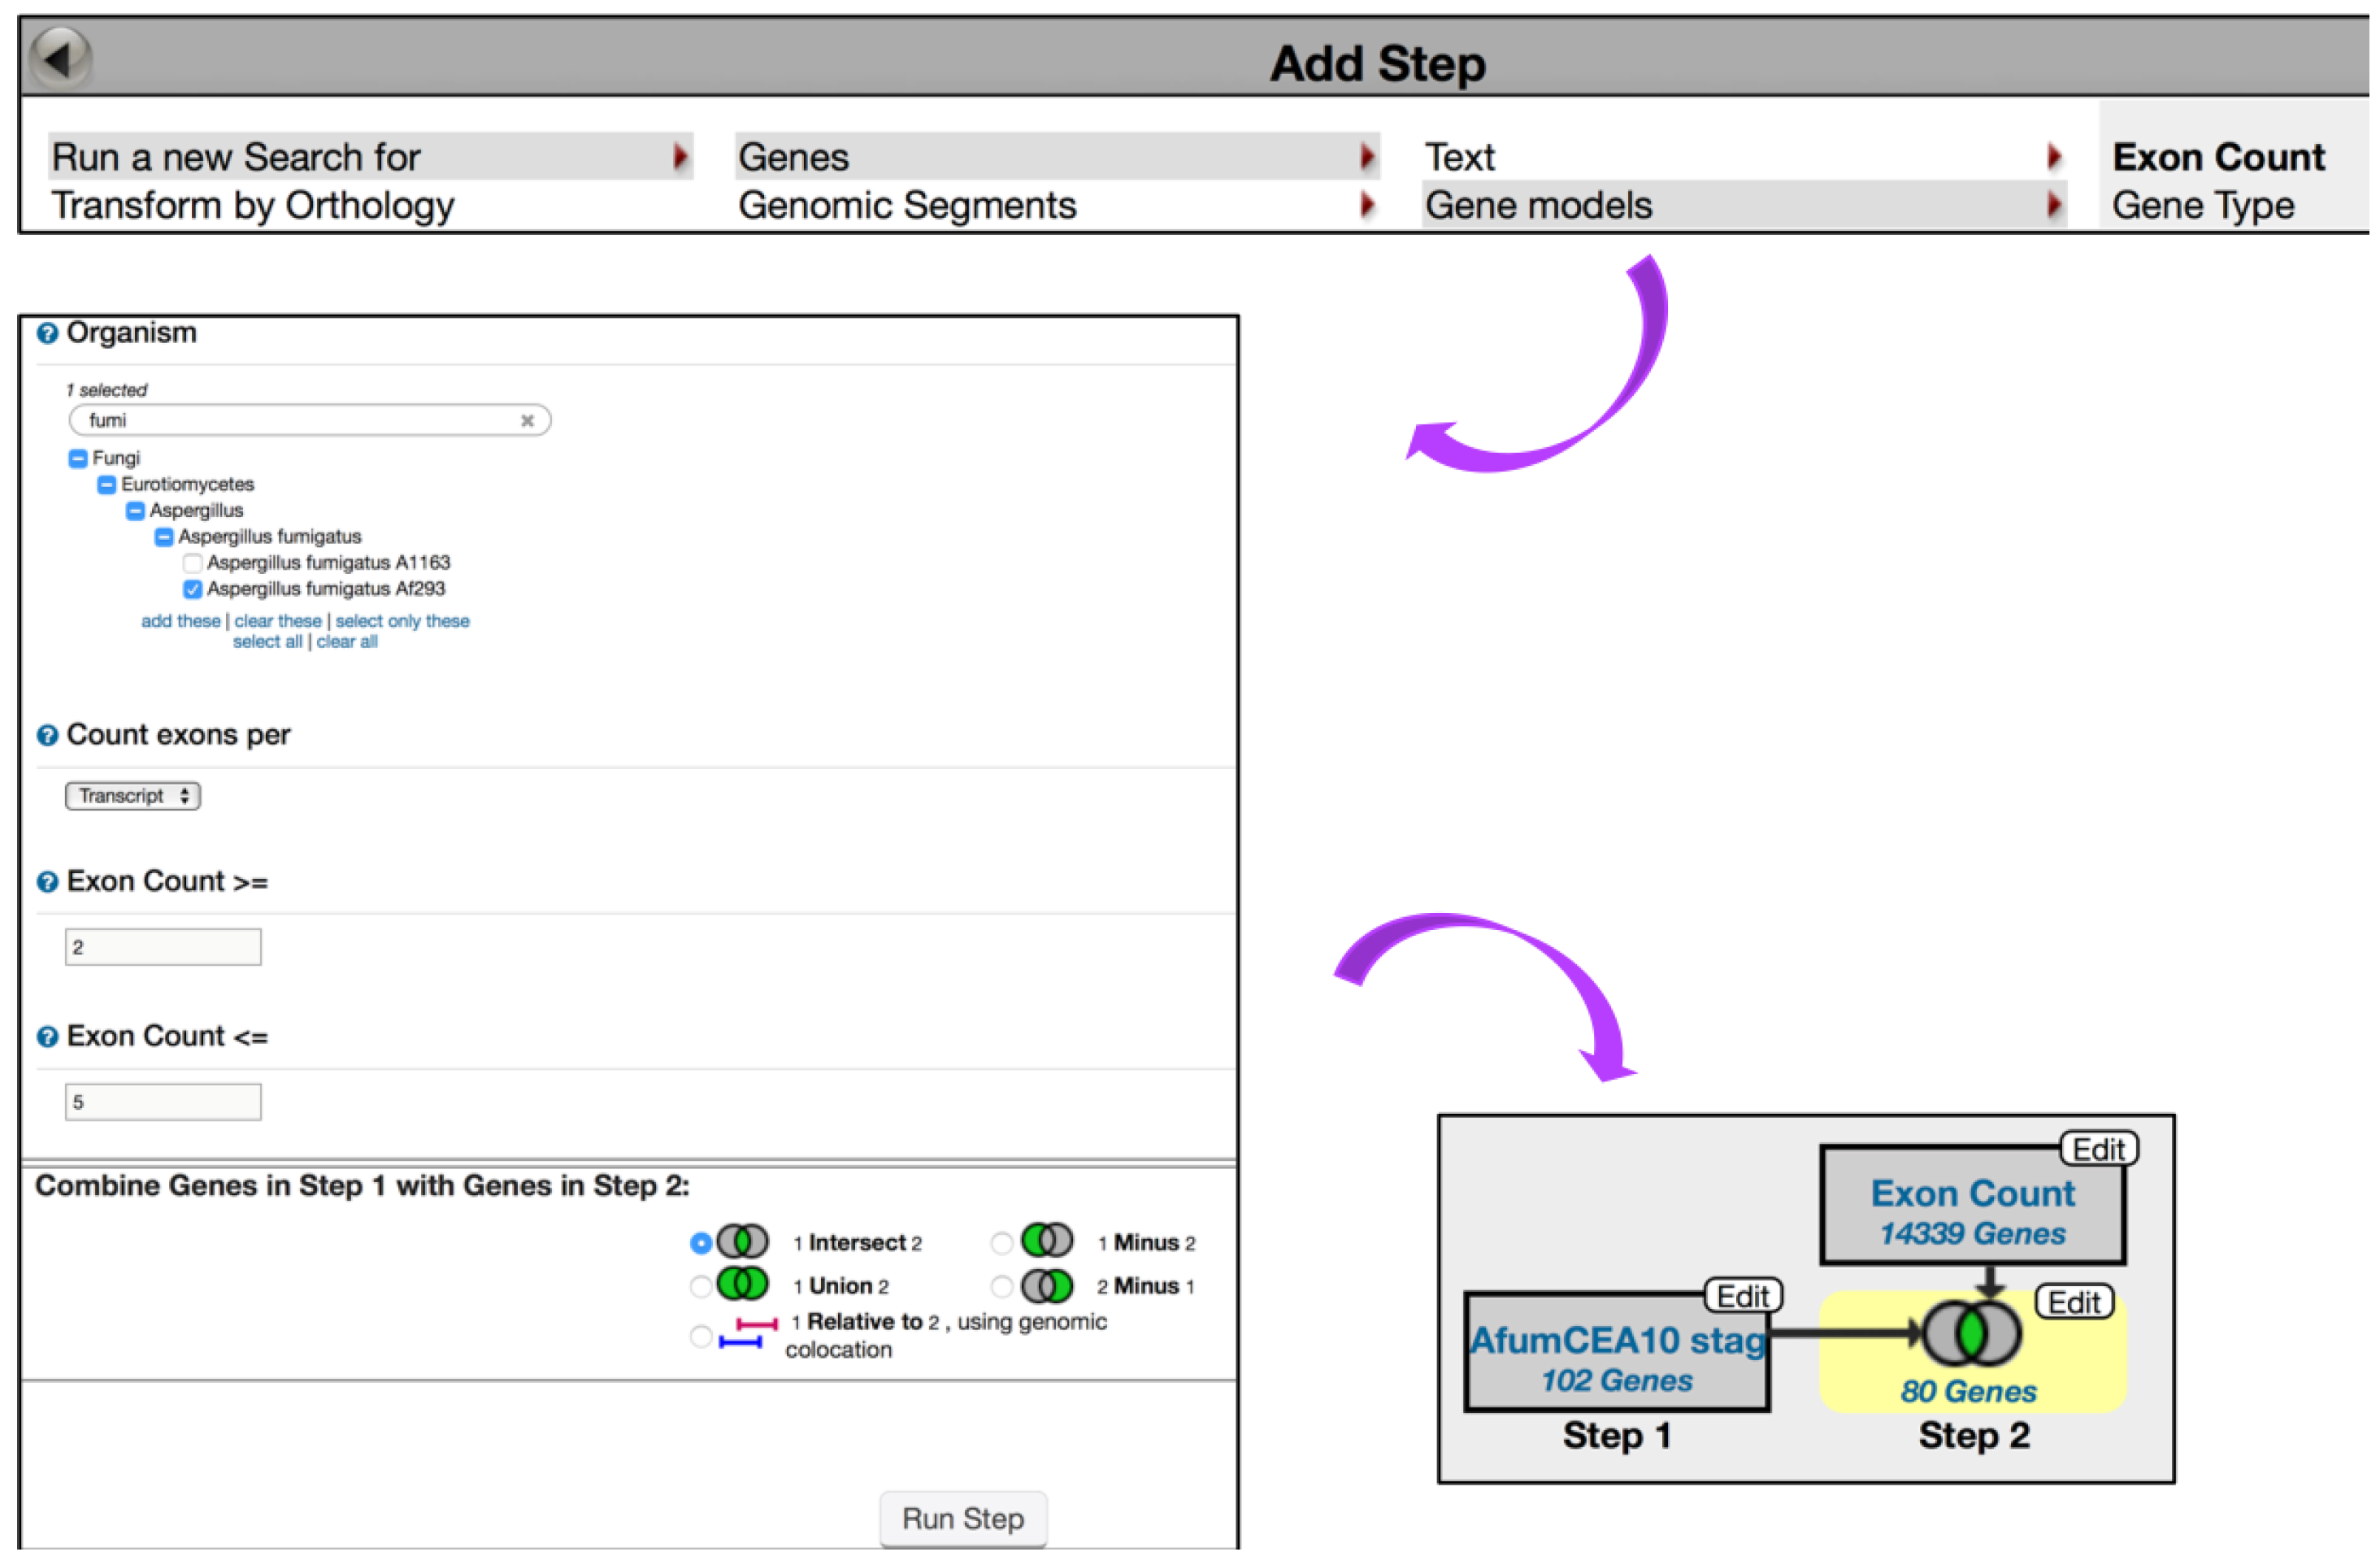Choose Transform by Orthology menu entry
The height and width of the screenshot is (1565, 2380).
(253, 206)
